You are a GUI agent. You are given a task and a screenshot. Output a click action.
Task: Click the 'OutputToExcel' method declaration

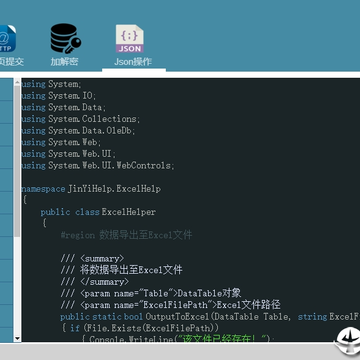click(x=210, y=317)
